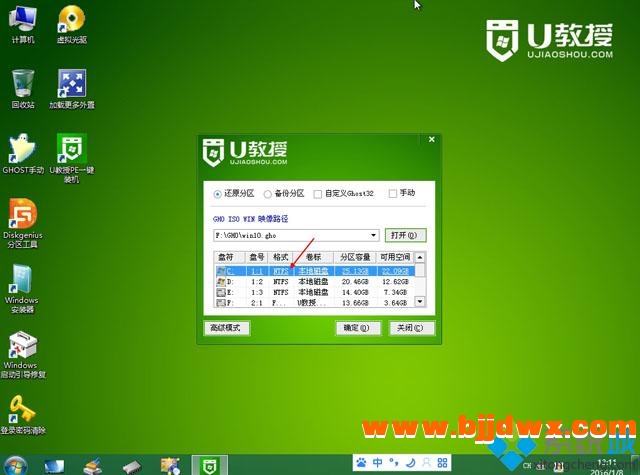640x475 pixels.
Task: Click the 12.62GB free space cell
Action: [395, 282]
